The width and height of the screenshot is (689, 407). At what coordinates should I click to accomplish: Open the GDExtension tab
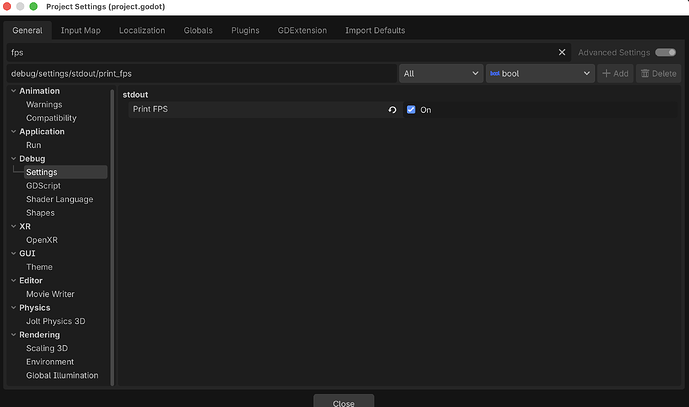[x=302, y=30]
